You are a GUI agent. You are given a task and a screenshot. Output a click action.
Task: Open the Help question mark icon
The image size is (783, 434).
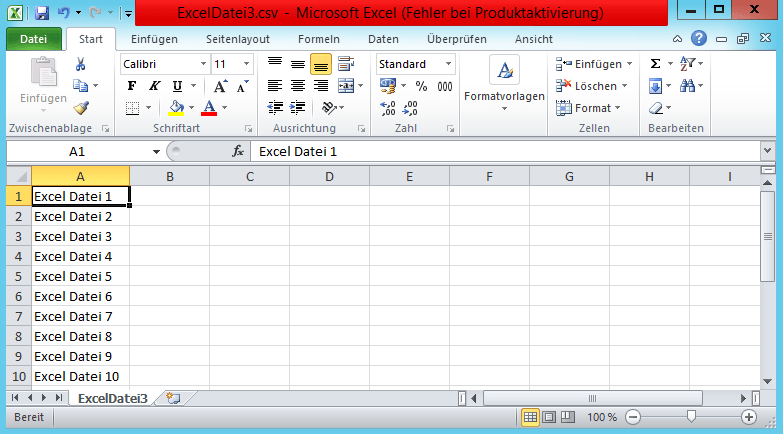point(698,38)
